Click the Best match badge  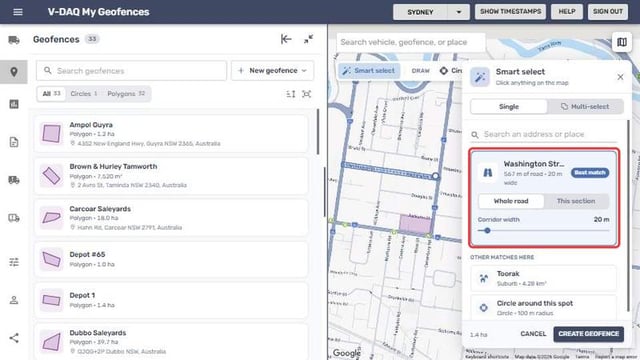pyautogui.click(x=590, y=173)
